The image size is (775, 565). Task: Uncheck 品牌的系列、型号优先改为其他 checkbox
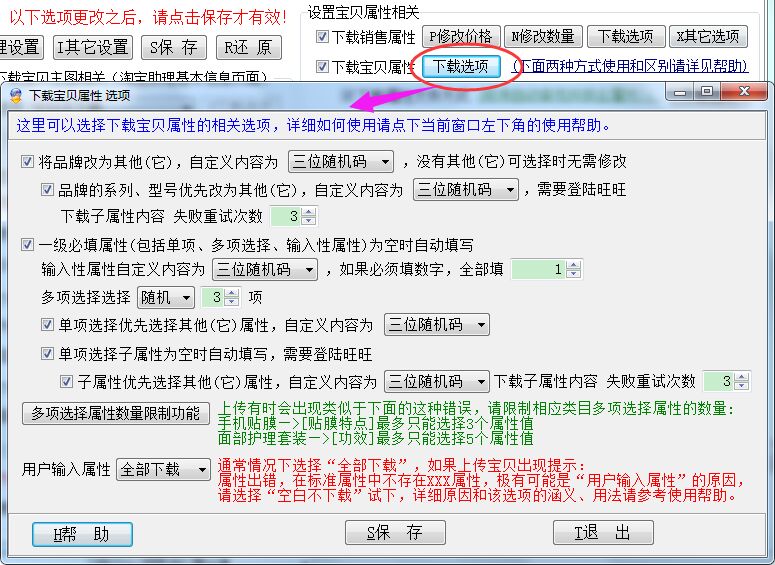click(x=47, y=189)
